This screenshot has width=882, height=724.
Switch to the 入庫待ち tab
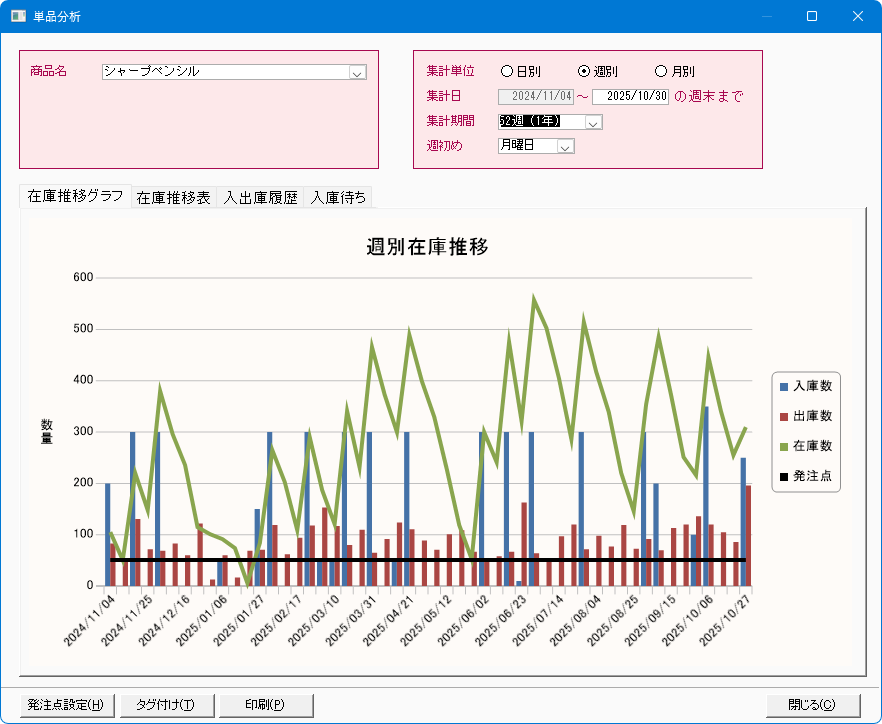coord(339,198)
